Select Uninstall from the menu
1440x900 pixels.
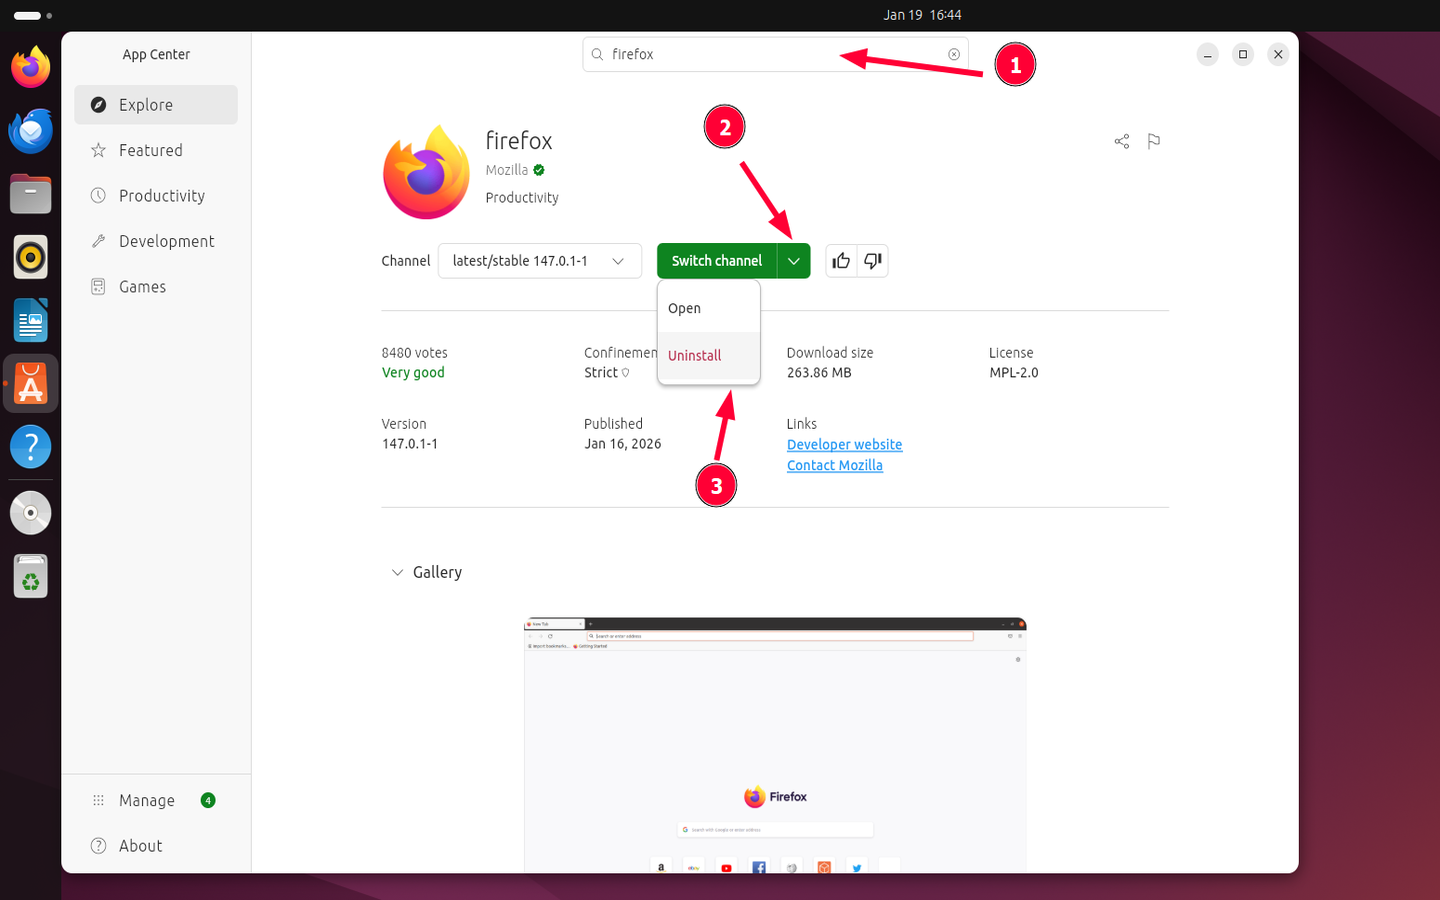point(694,355)
